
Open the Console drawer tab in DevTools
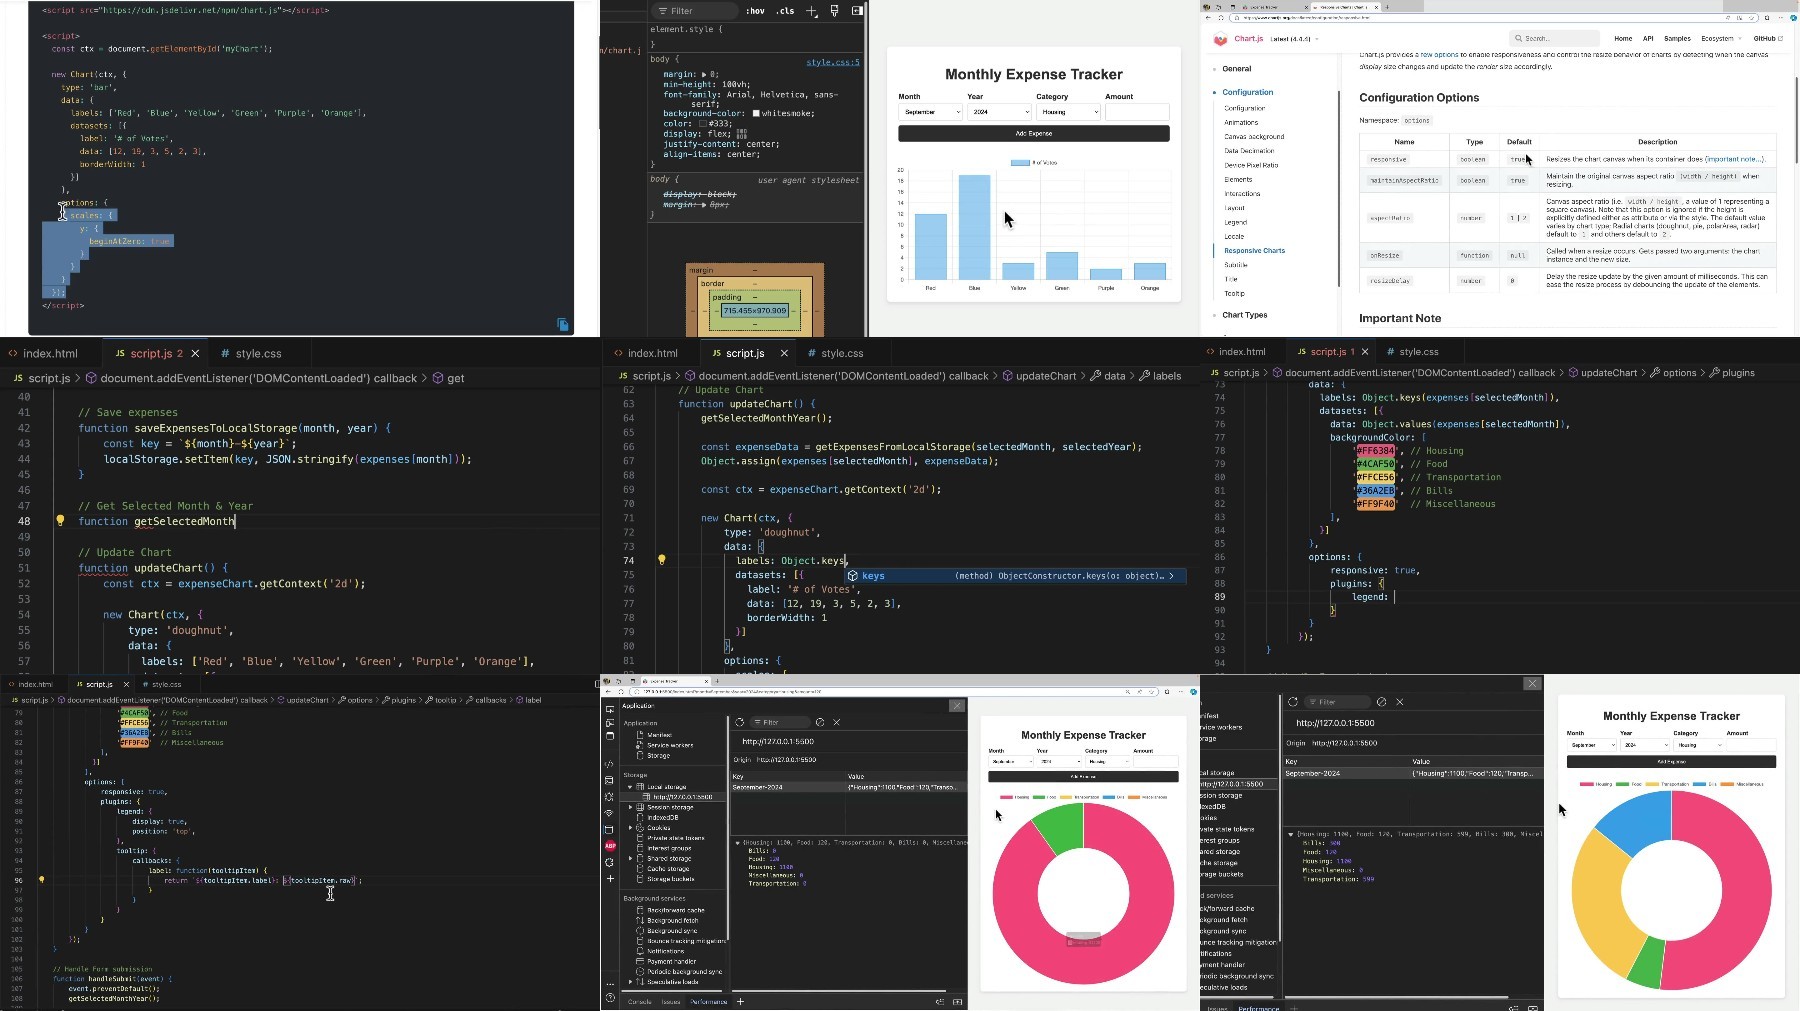pos(639,1001)
